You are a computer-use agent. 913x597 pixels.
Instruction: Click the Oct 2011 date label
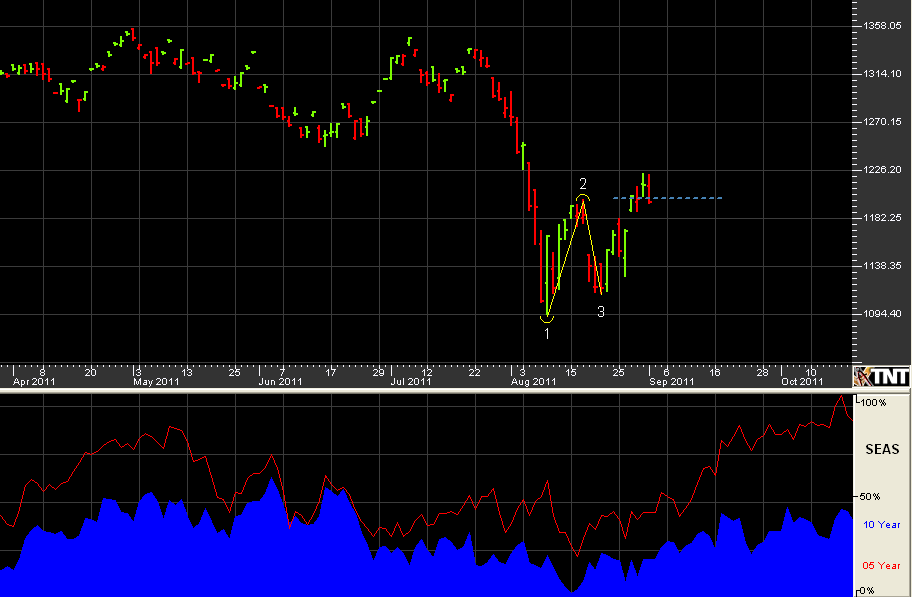802,382
